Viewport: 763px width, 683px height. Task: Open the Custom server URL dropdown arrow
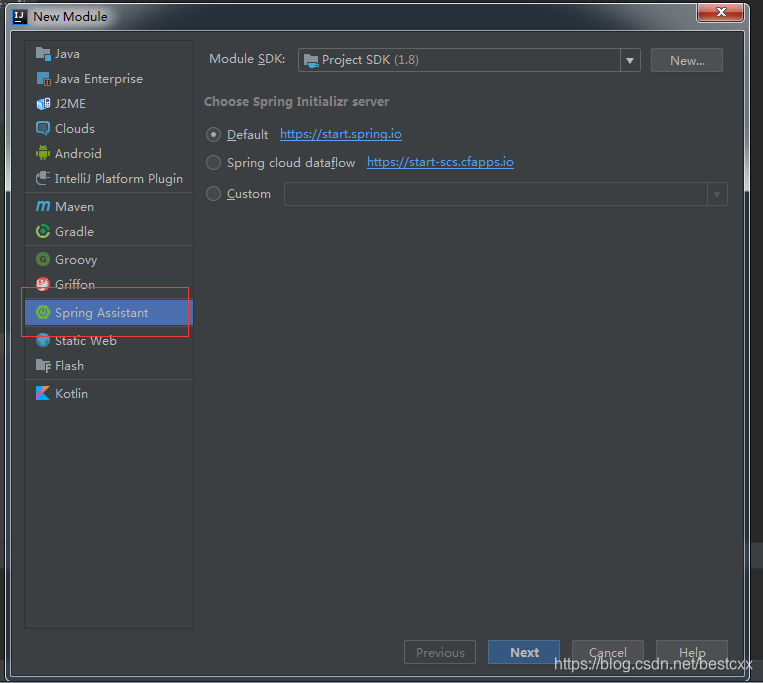pyautogui.click(x=717, y=195)
